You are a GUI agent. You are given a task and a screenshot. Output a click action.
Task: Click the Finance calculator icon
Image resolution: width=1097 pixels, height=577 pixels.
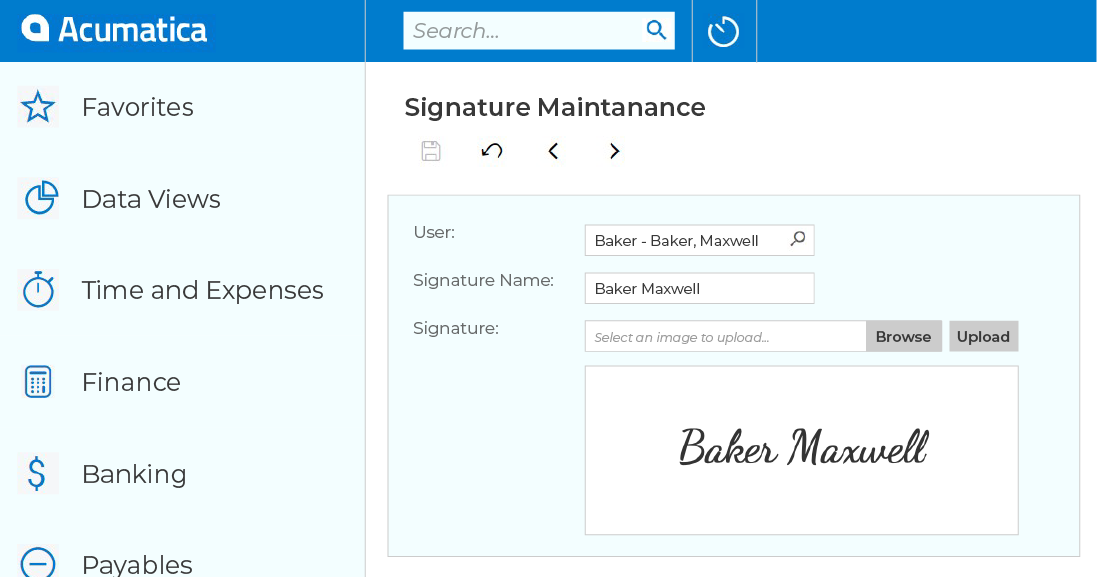37,381
